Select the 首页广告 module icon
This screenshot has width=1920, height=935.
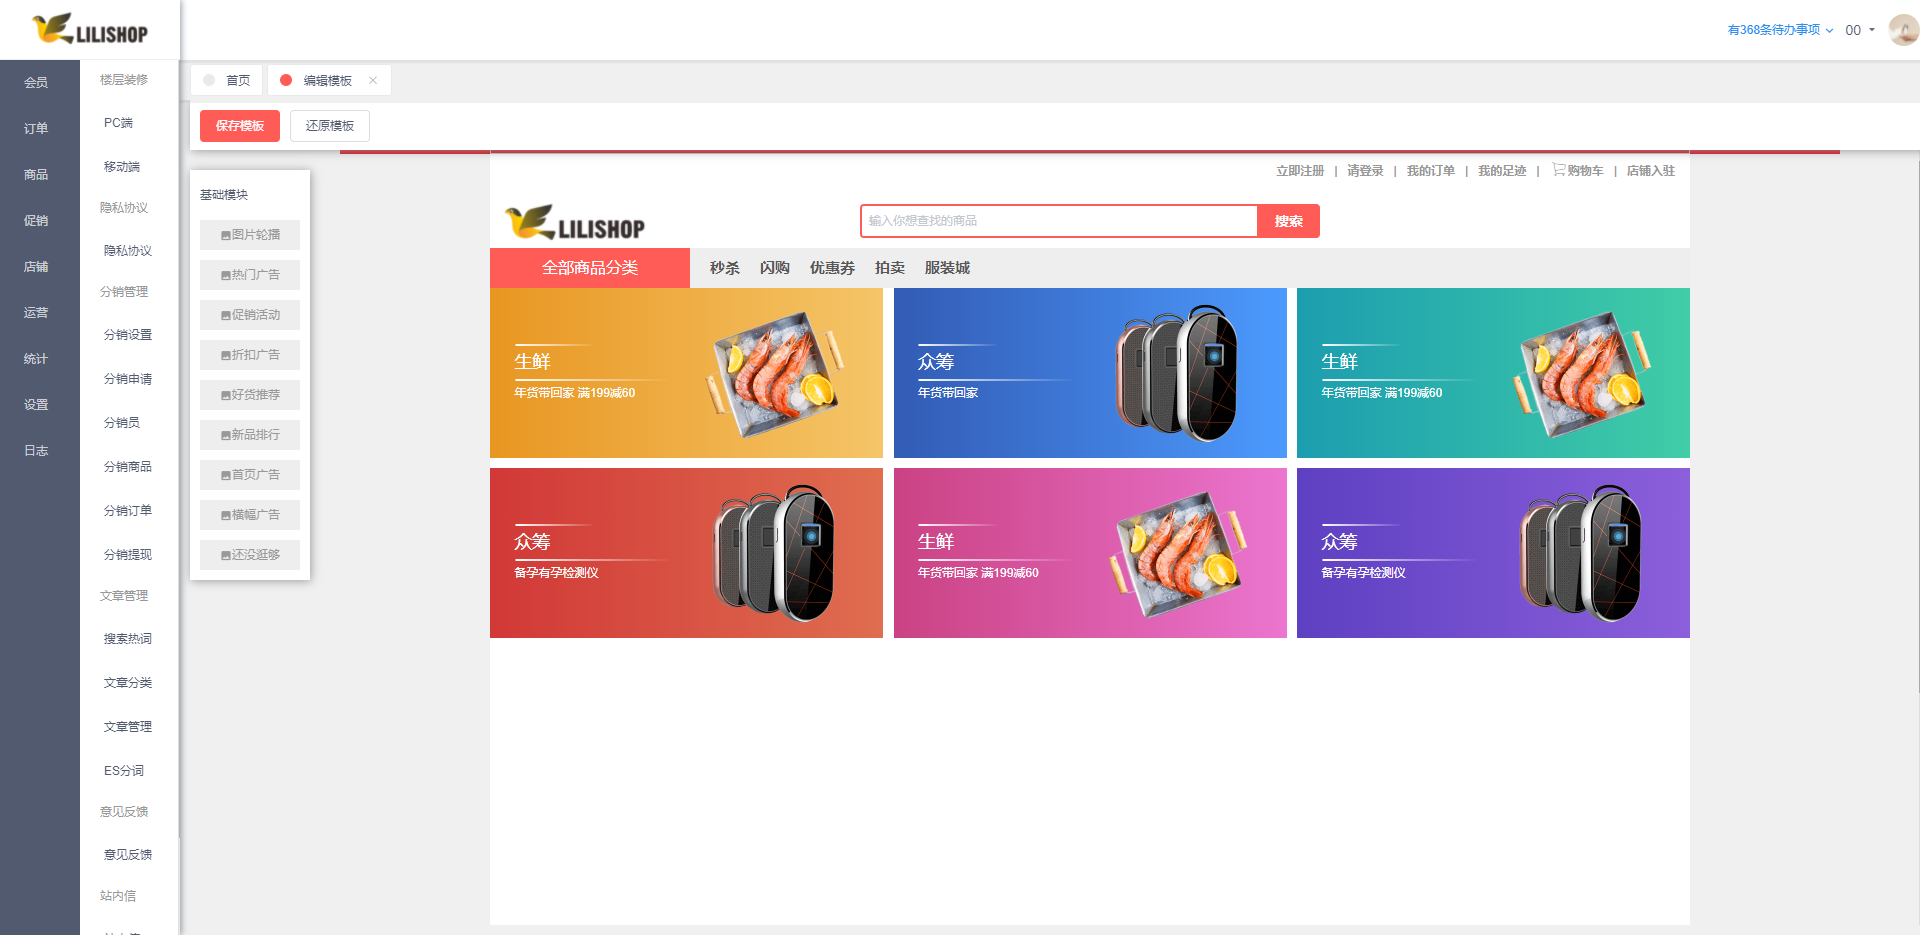226,475
